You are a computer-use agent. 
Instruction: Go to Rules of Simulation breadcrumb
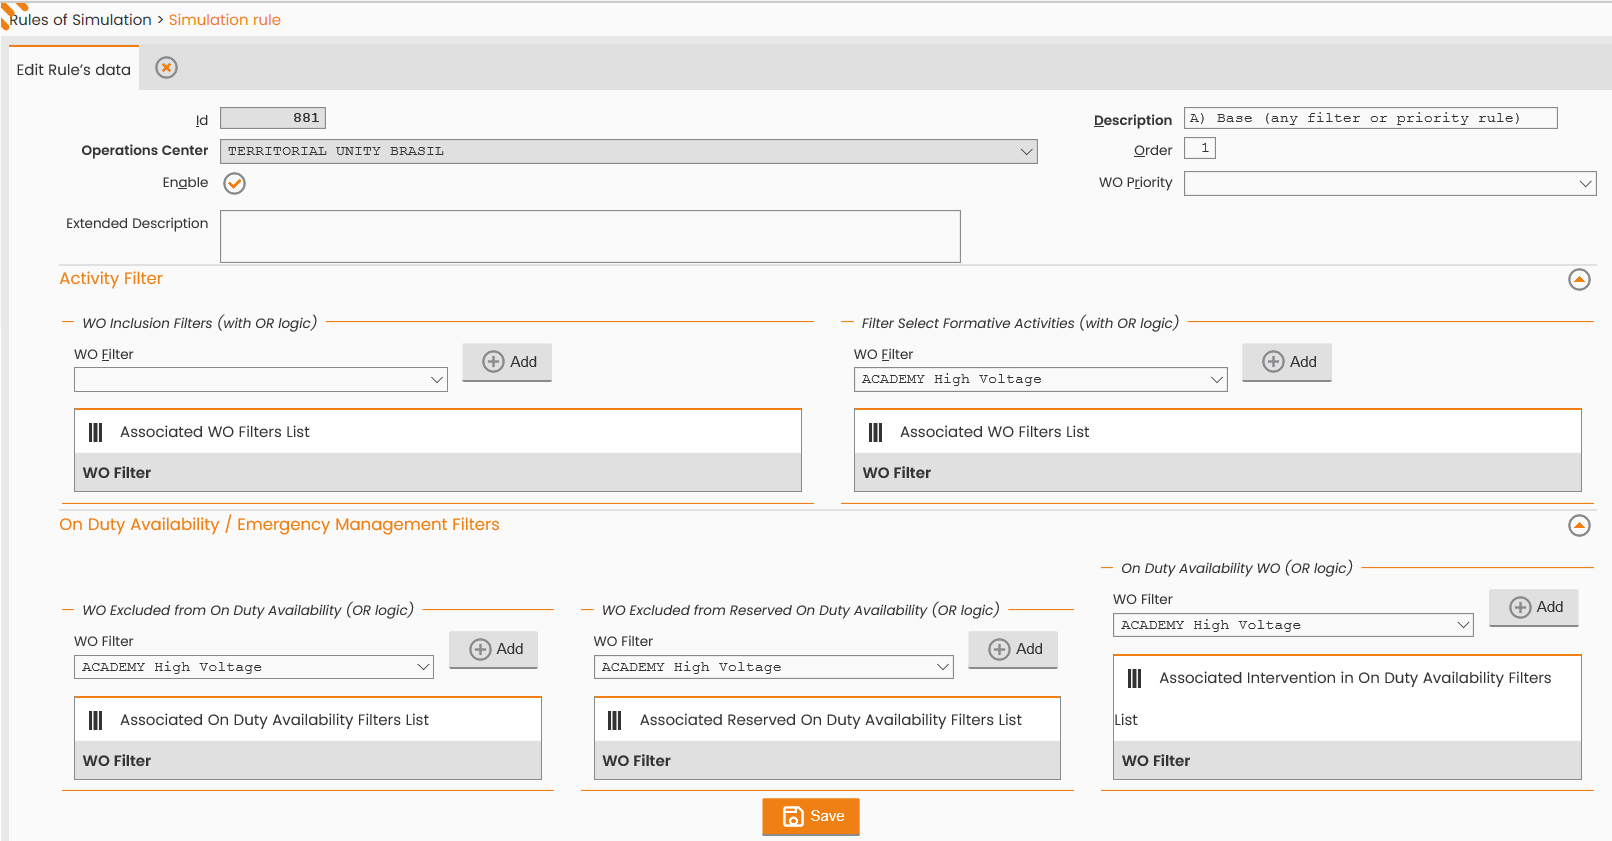81,20
